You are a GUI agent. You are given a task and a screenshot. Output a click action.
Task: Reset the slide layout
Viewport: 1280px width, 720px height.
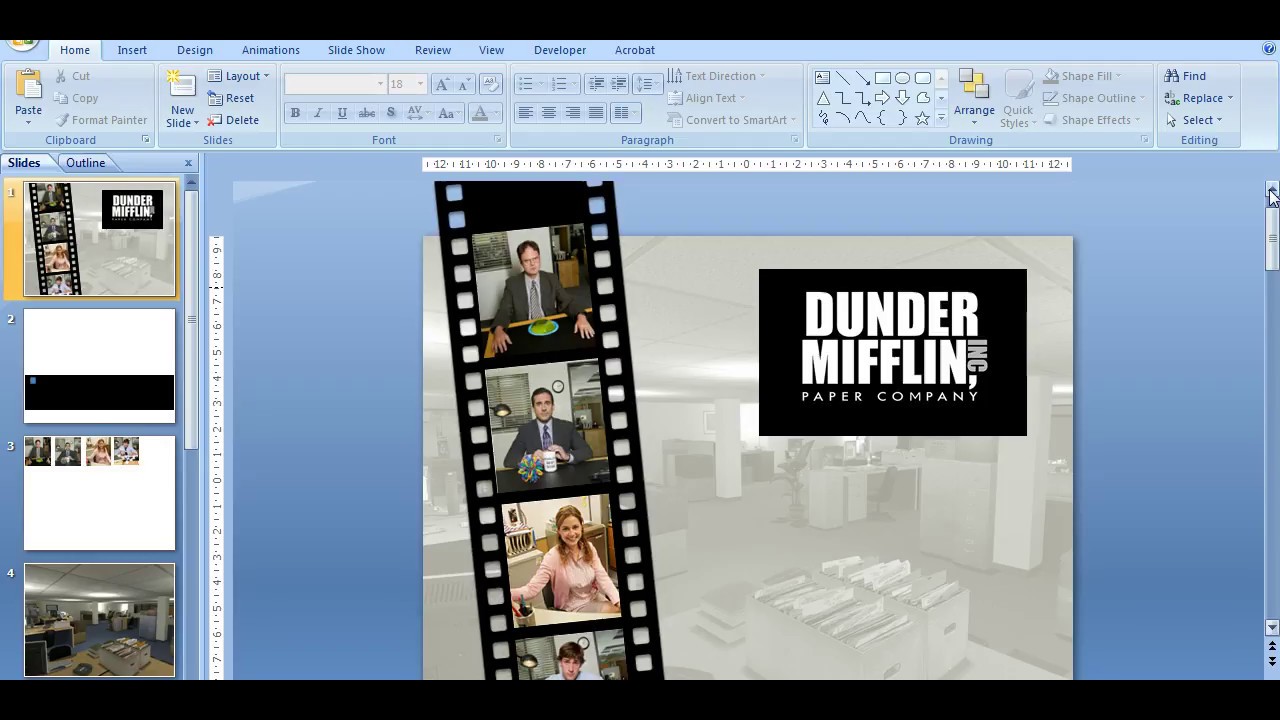point(231,98)
